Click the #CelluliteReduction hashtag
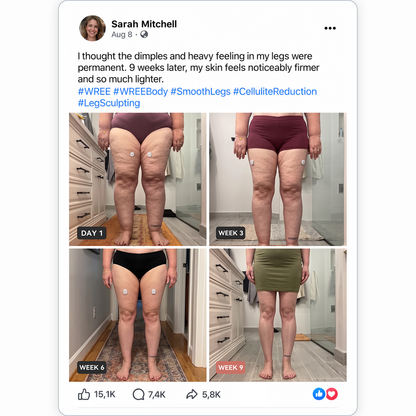This screenshot has height=416, width=416. [275, 91]
